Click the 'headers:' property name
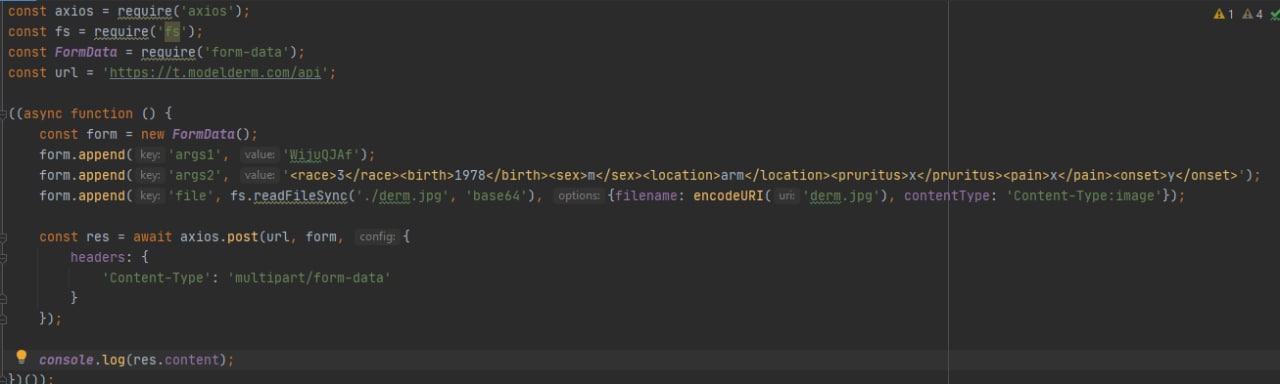The height and width of the screenshot is (384, 1280). (102, 257)
